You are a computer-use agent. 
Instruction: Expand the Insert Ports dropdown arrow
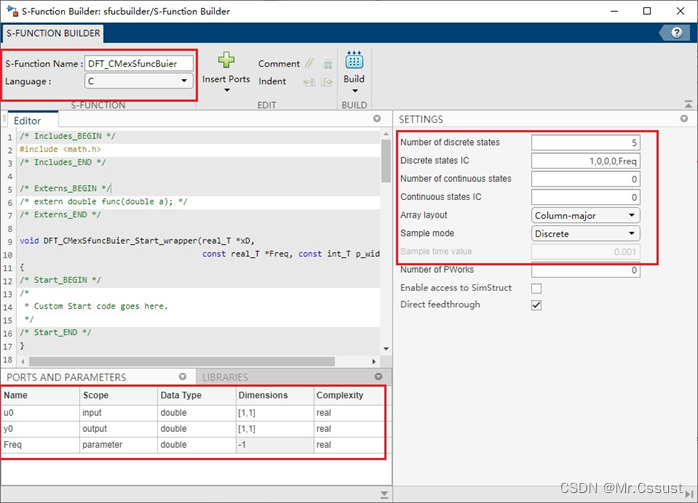(227, 90)
